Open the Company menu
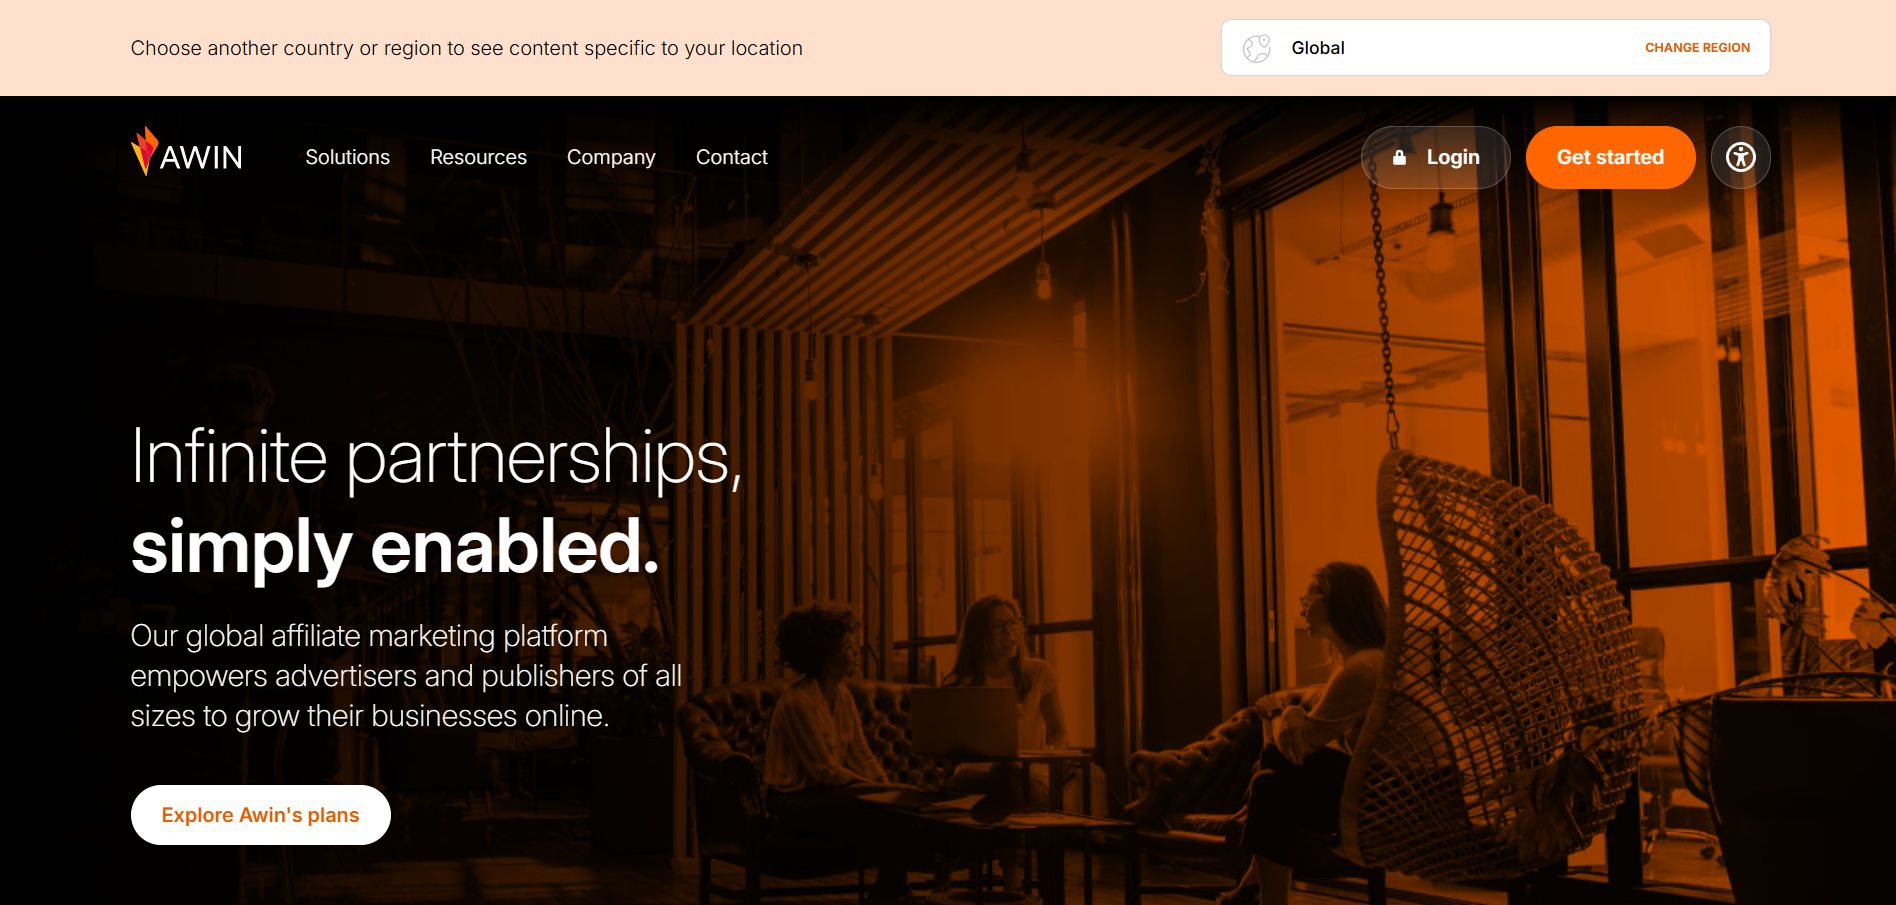Viewport: 1896px width, 905px height. point(611,157)
